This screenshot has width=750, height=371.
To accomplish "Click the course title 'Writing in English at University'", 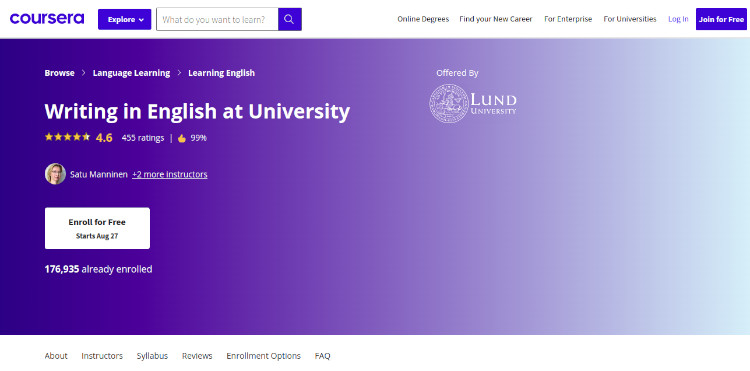I will (197, 111).
